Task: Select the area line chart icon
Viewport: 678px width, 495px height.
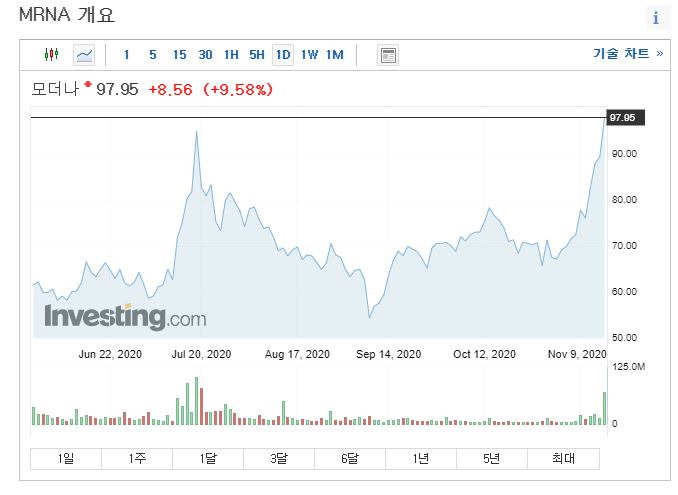Action: 84,55
